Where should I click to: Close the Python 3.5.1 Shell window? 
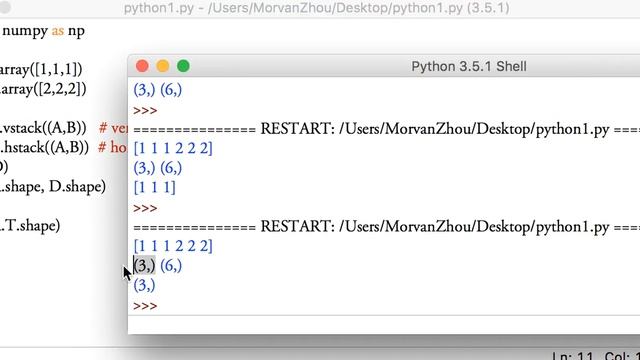(142, 66)
